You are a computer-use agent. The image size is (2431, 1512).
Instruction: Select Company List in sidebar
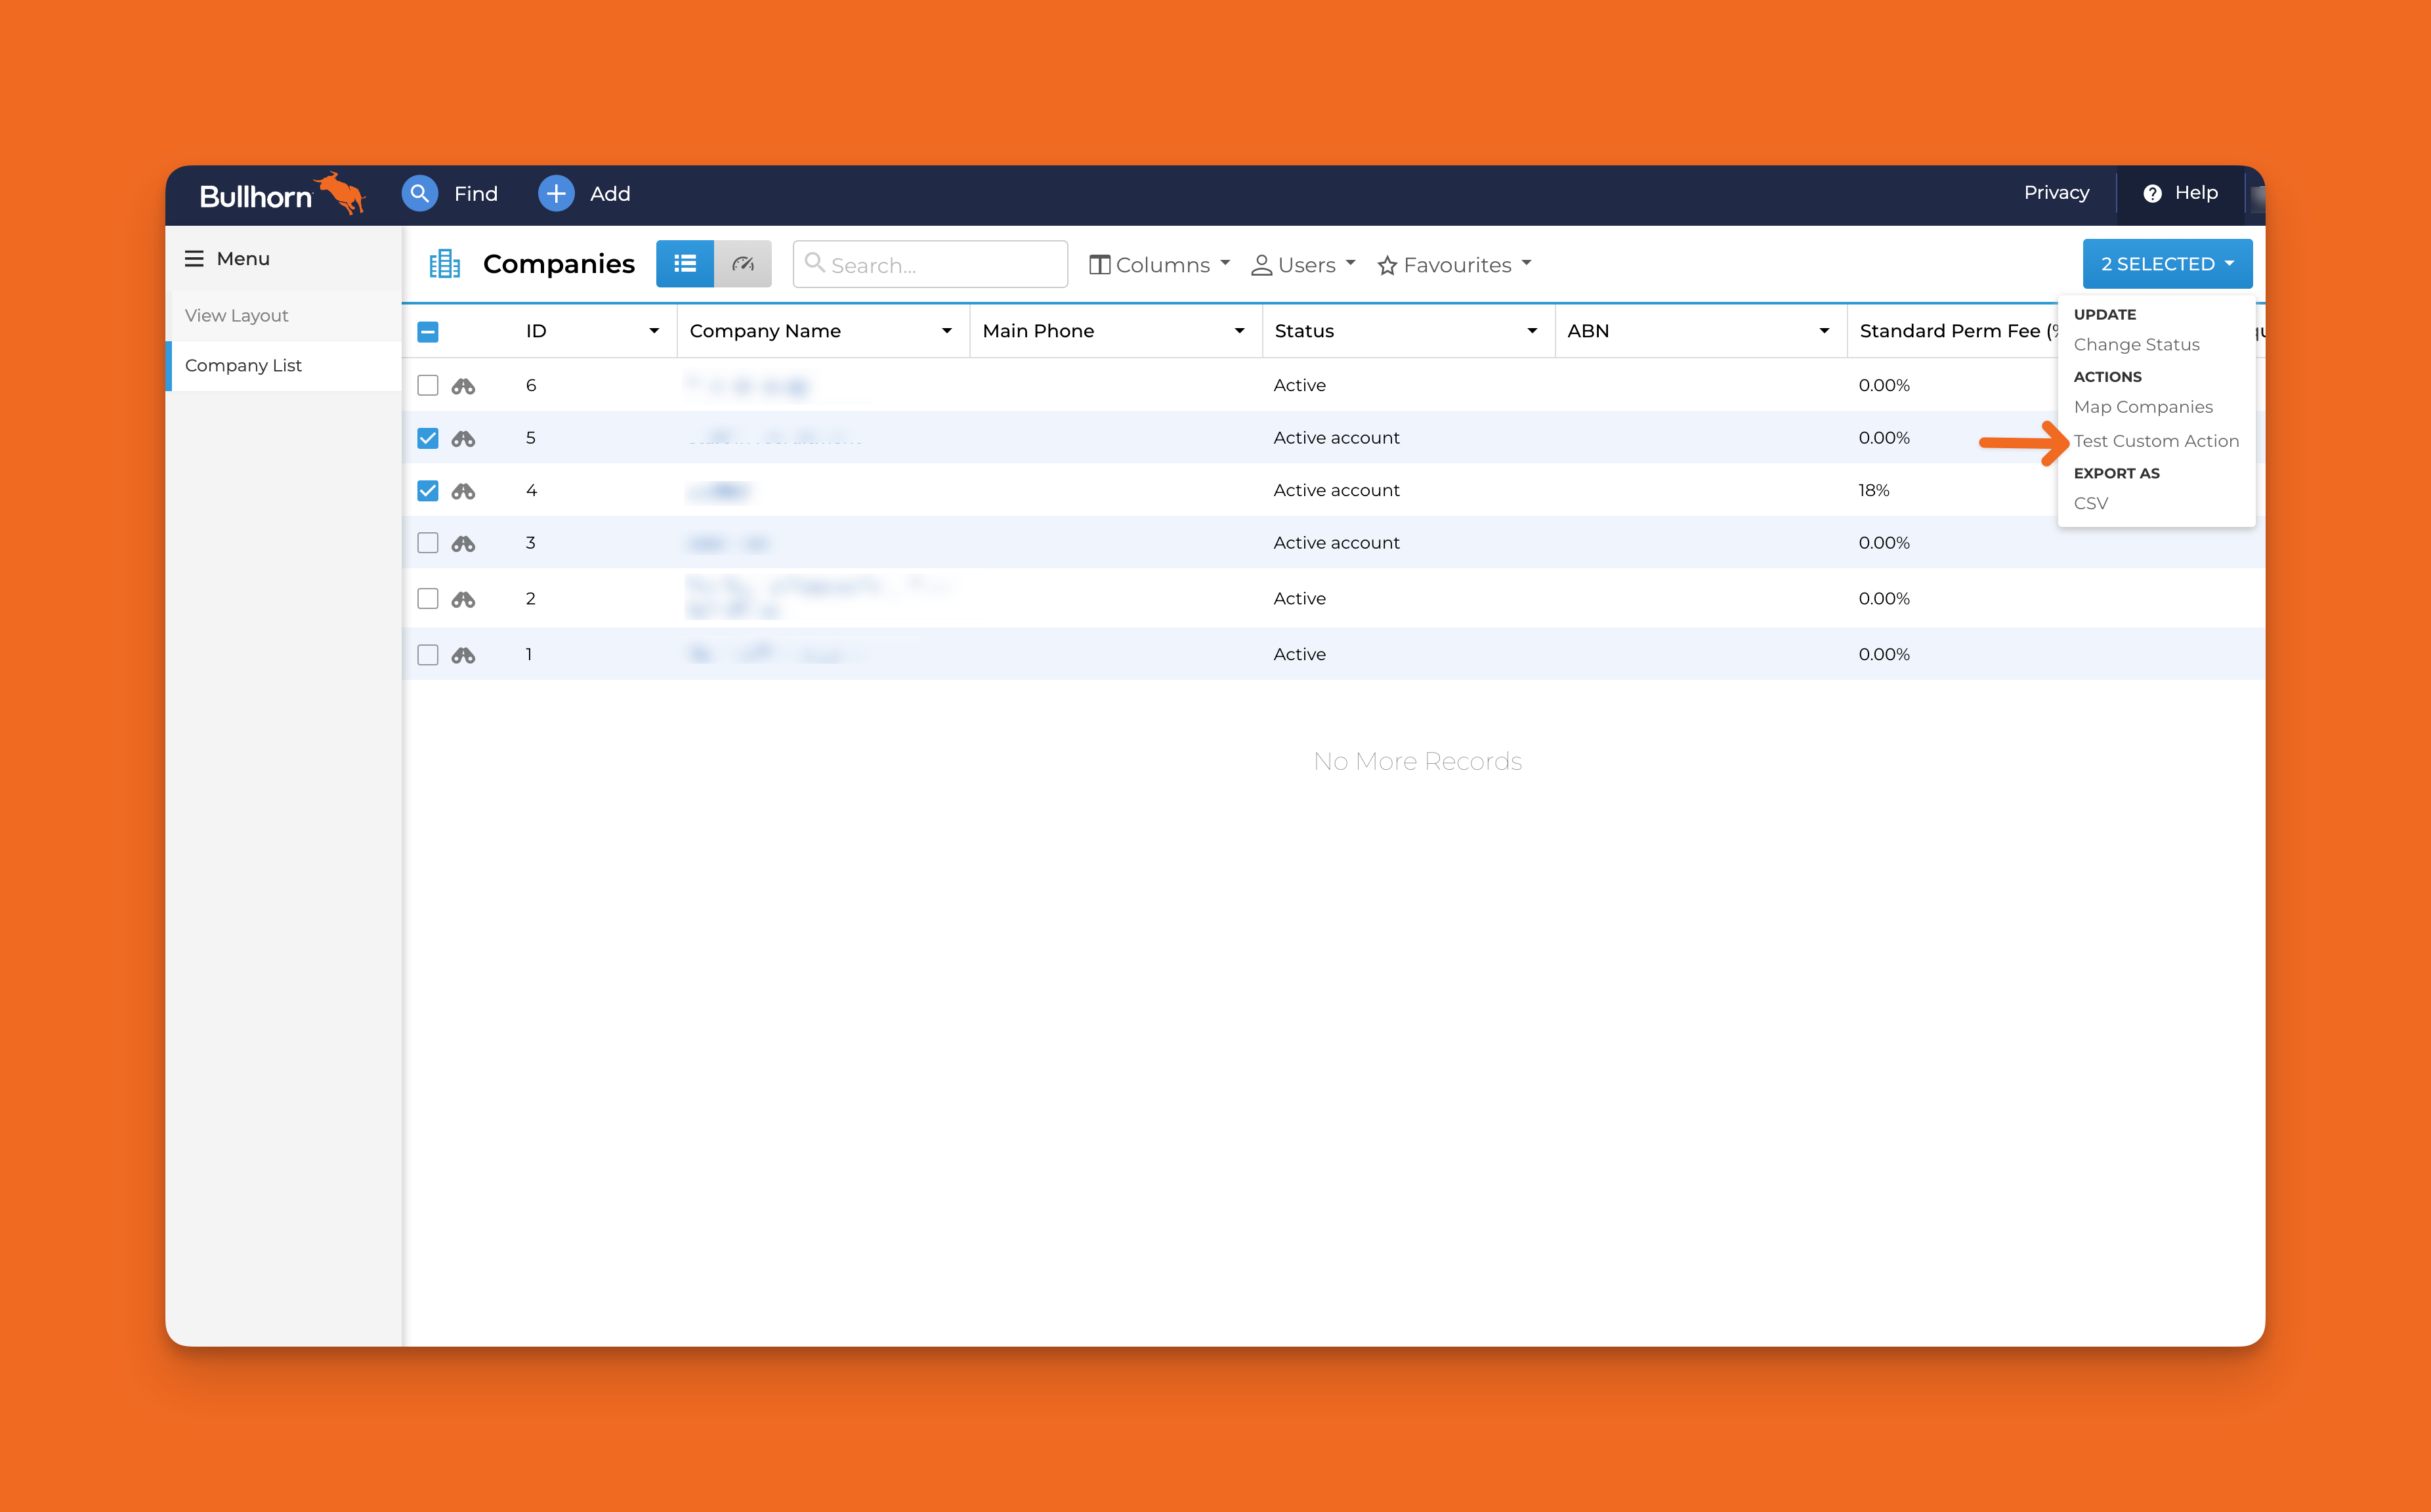click(243, 366)
